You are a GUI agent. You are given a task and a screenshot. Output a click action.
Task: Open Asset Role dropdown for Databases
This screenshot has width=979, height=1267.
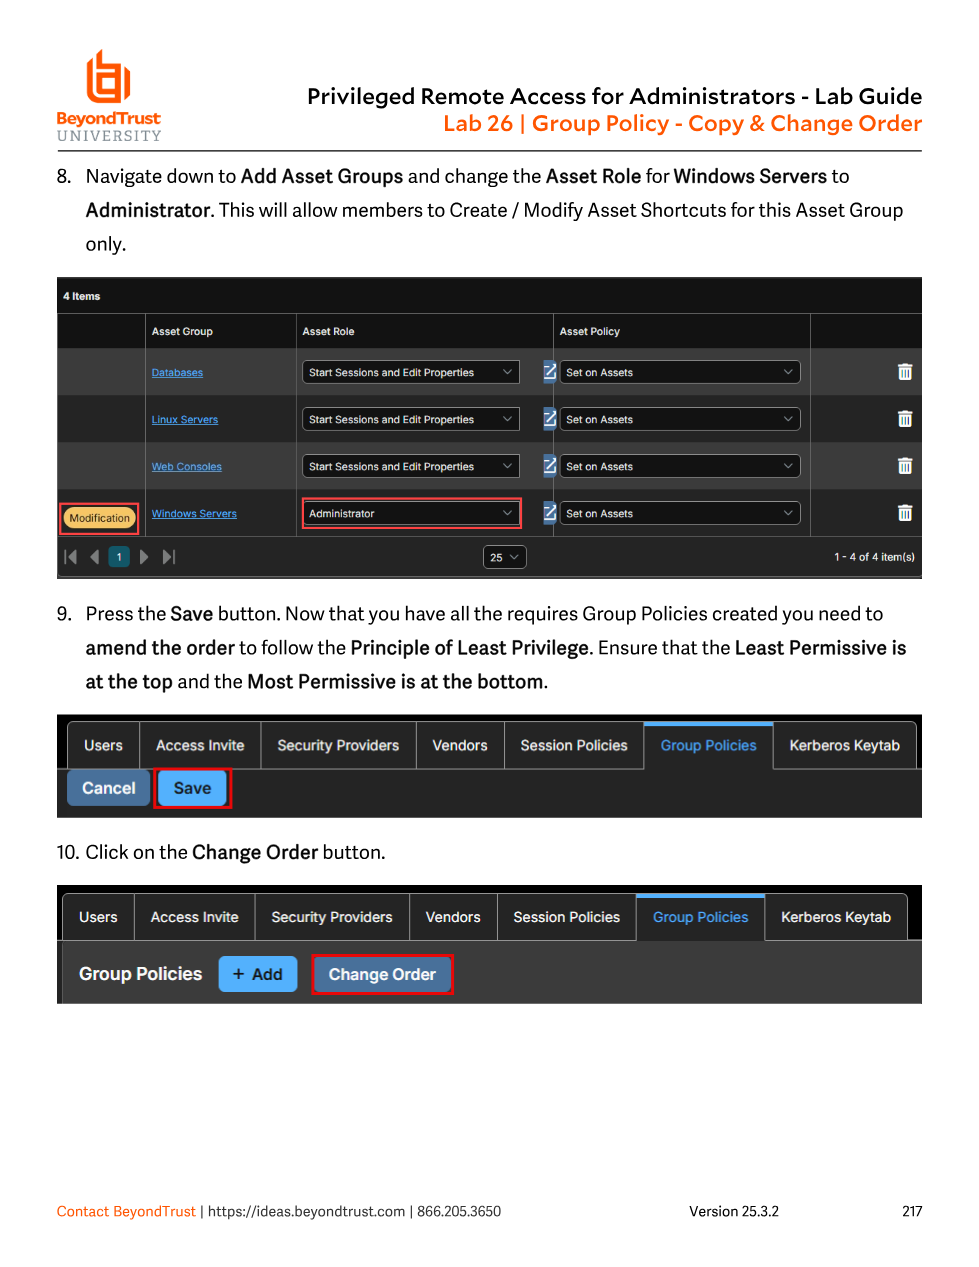click(411, 372)
